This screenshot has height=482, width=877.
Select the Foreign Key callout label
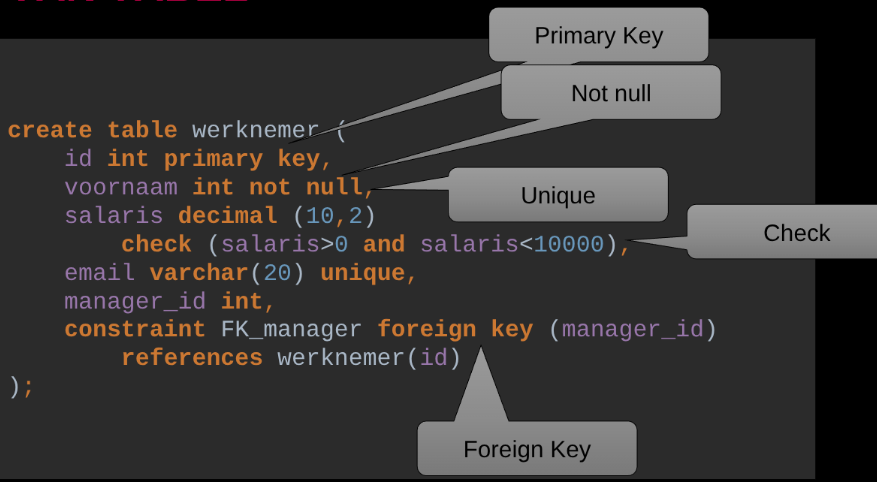[x=526, y=449]
